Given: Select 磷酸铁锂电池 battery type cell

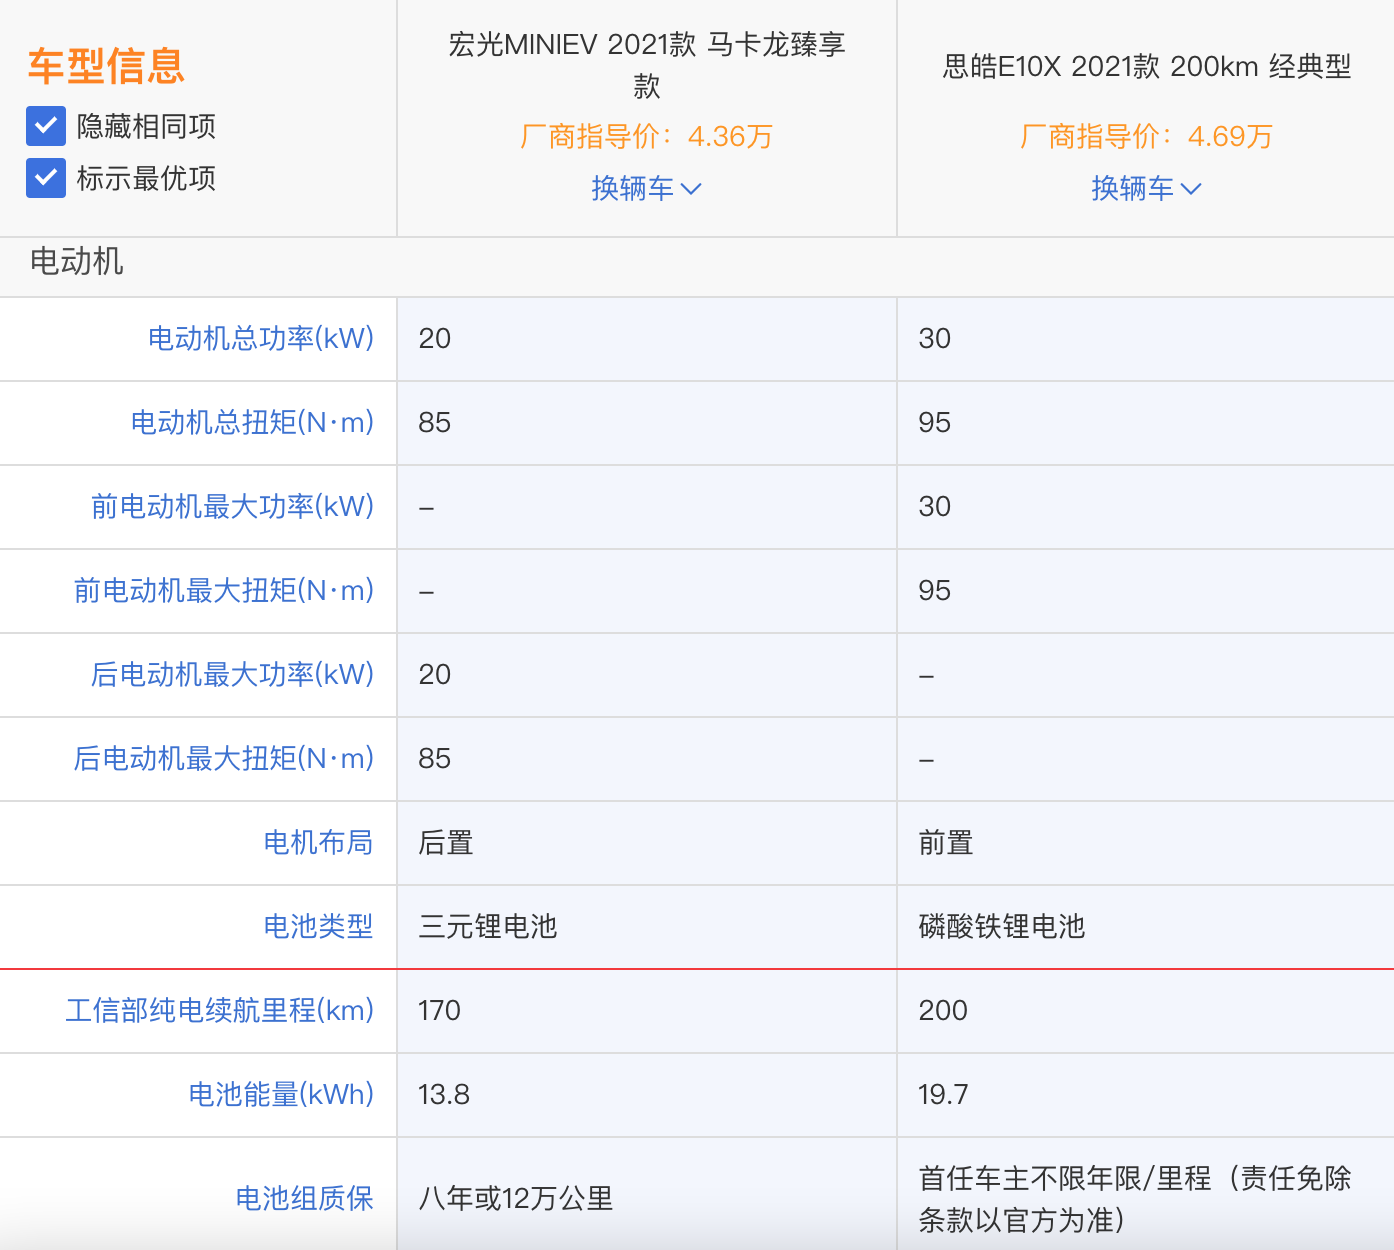Looking at the screenshot, I should click(x=1146, y=926).
